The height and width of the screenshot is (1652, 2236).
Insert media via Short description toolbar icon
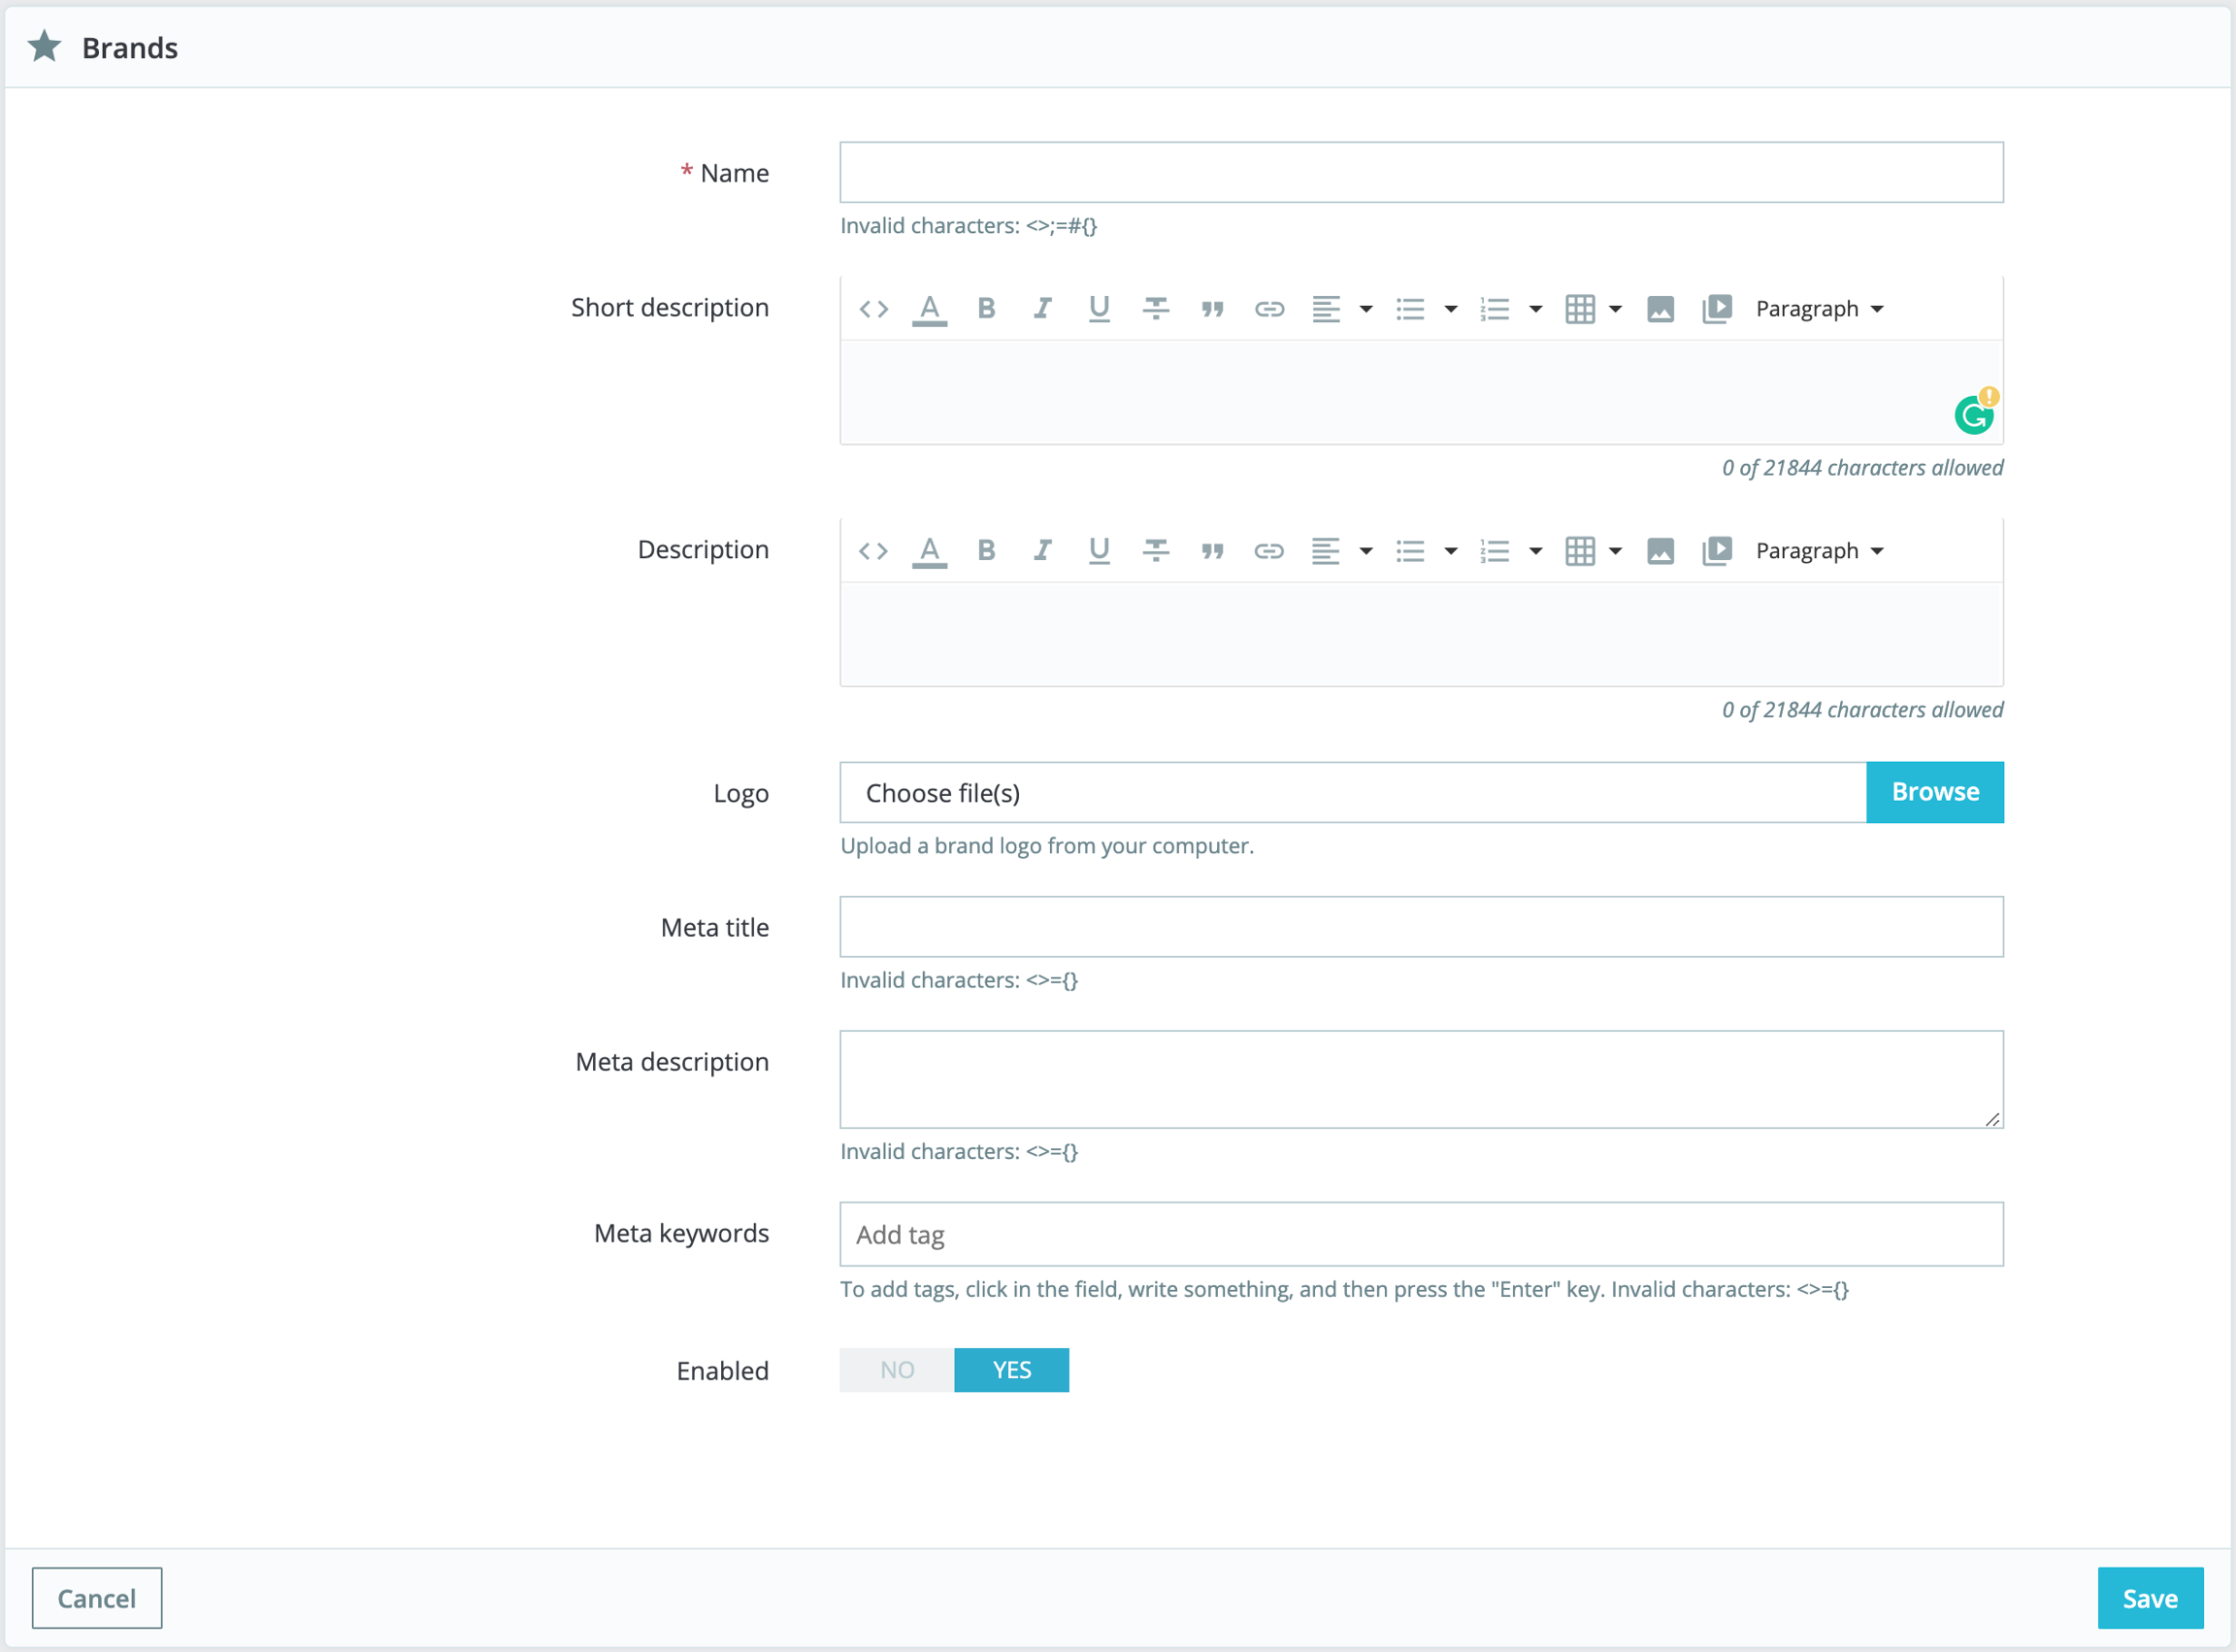coord(1717,308)
